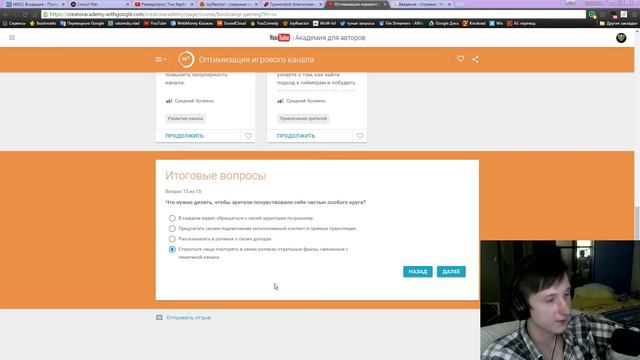Select first answer about addressing audience differently
640x360 pixels.
coord(172,218)
